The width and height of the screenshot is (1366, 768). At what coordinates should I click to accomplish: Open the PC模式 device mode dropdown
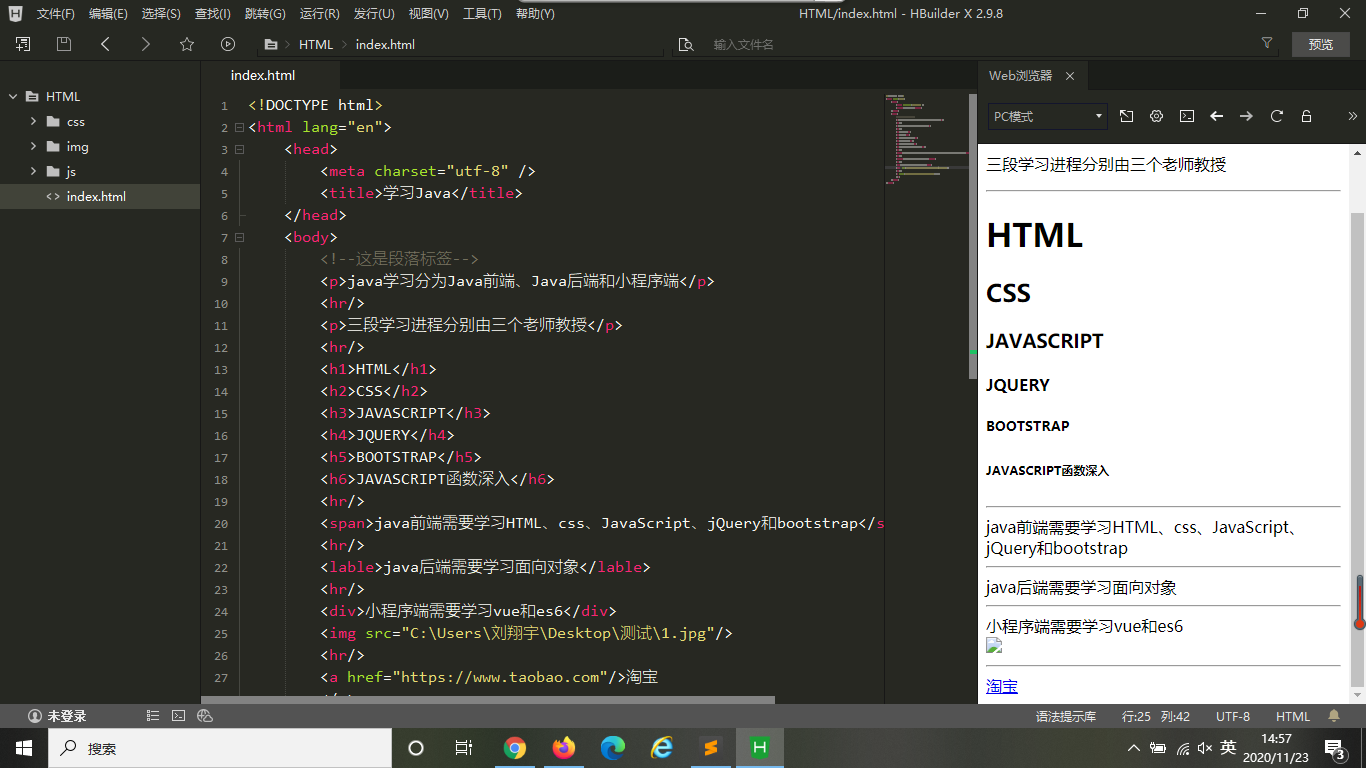coord(1047,117)
